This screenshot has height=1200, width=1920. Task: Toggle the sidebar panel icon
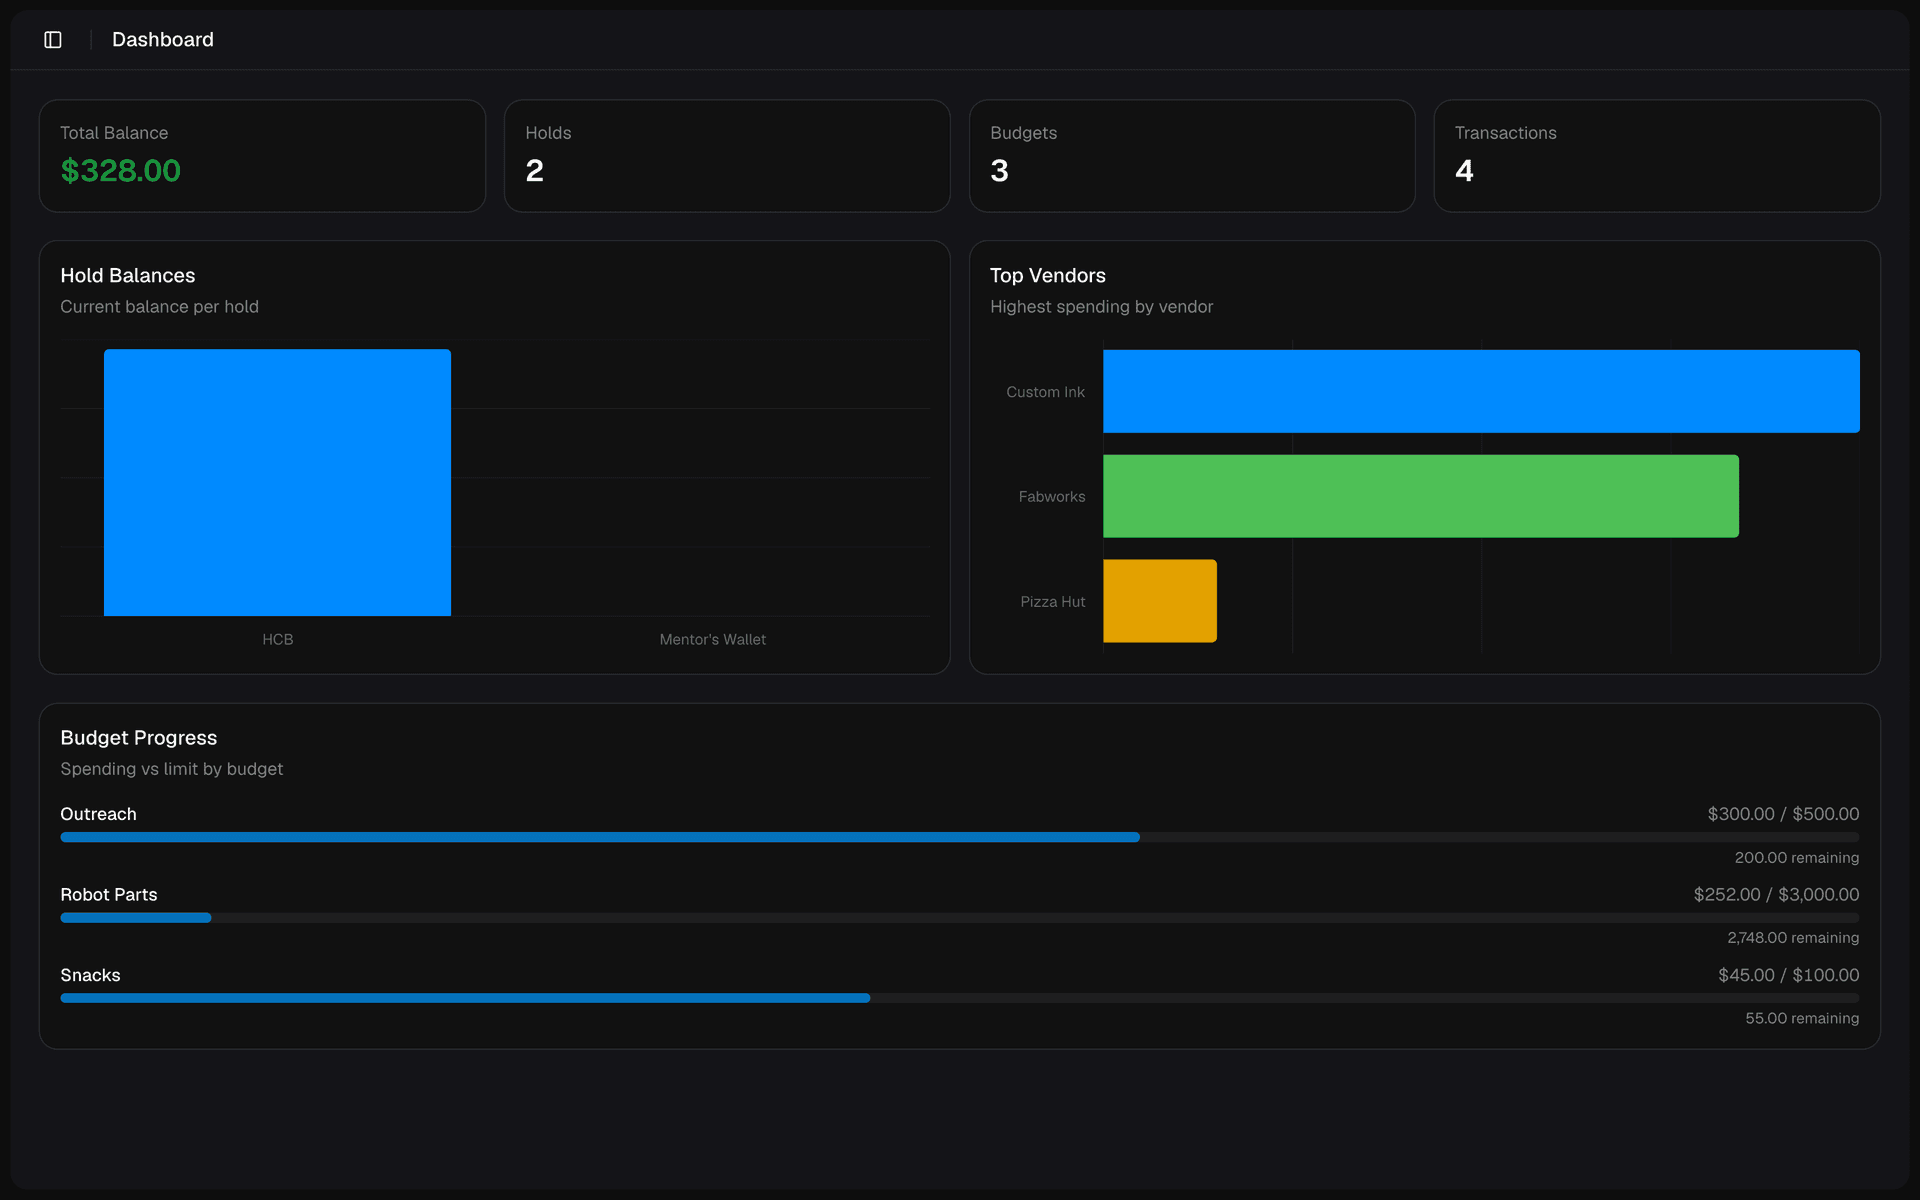pyautogui.click(x=53, y=40)
